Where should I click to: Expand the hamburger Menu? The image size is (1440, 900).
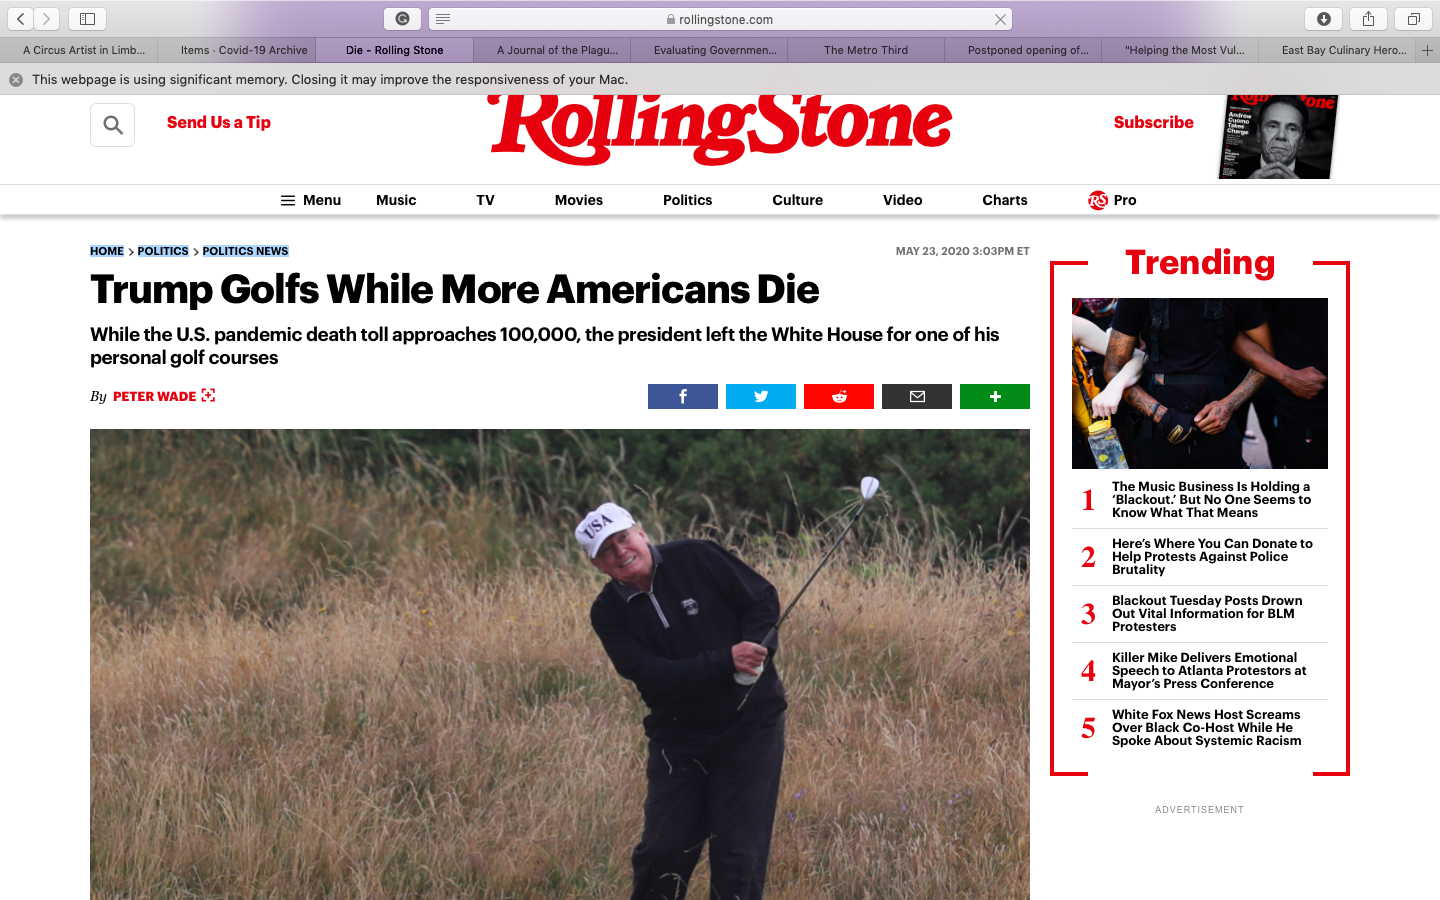[311, 200]
